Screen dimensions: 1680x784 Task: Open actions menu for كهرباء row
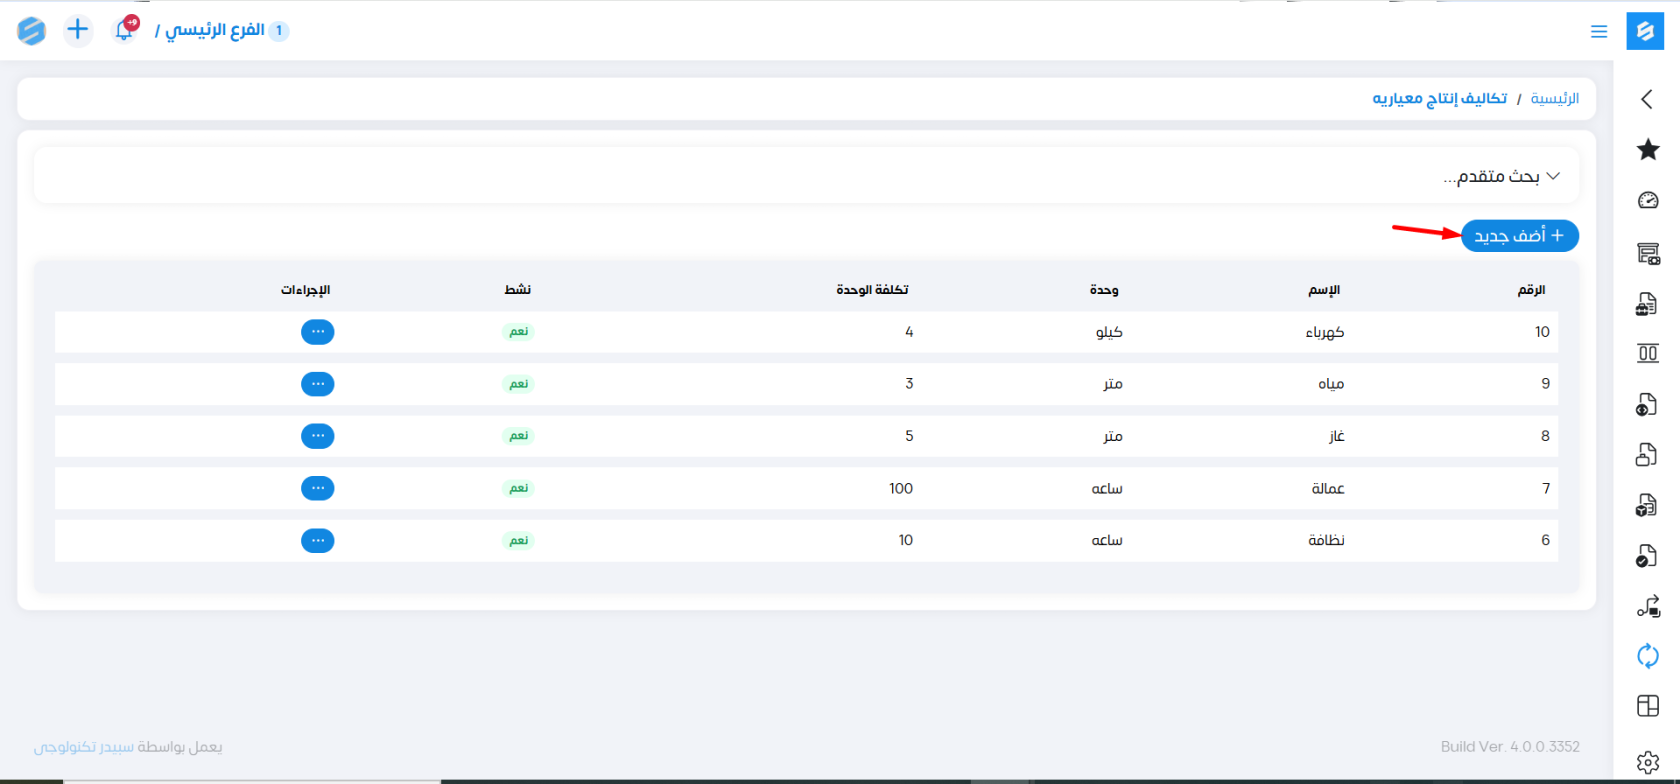(x=317, y=332)
